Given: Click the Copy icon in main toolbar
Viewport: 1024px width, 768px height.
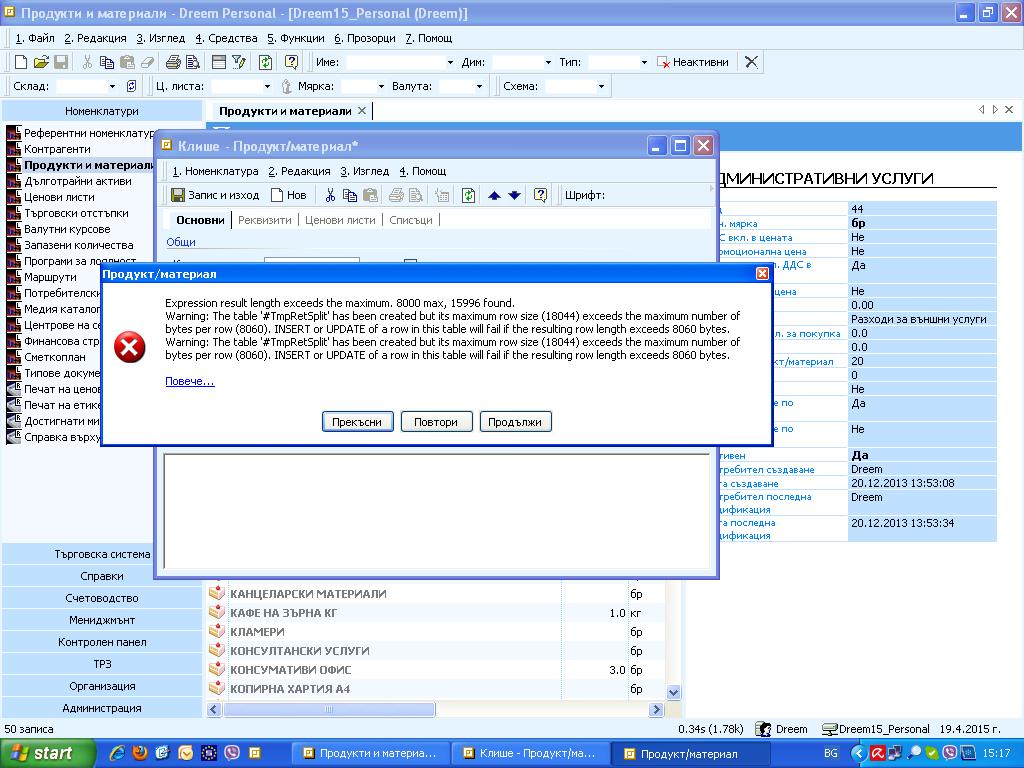Looking at the screenshot, I should pos(106,62).
